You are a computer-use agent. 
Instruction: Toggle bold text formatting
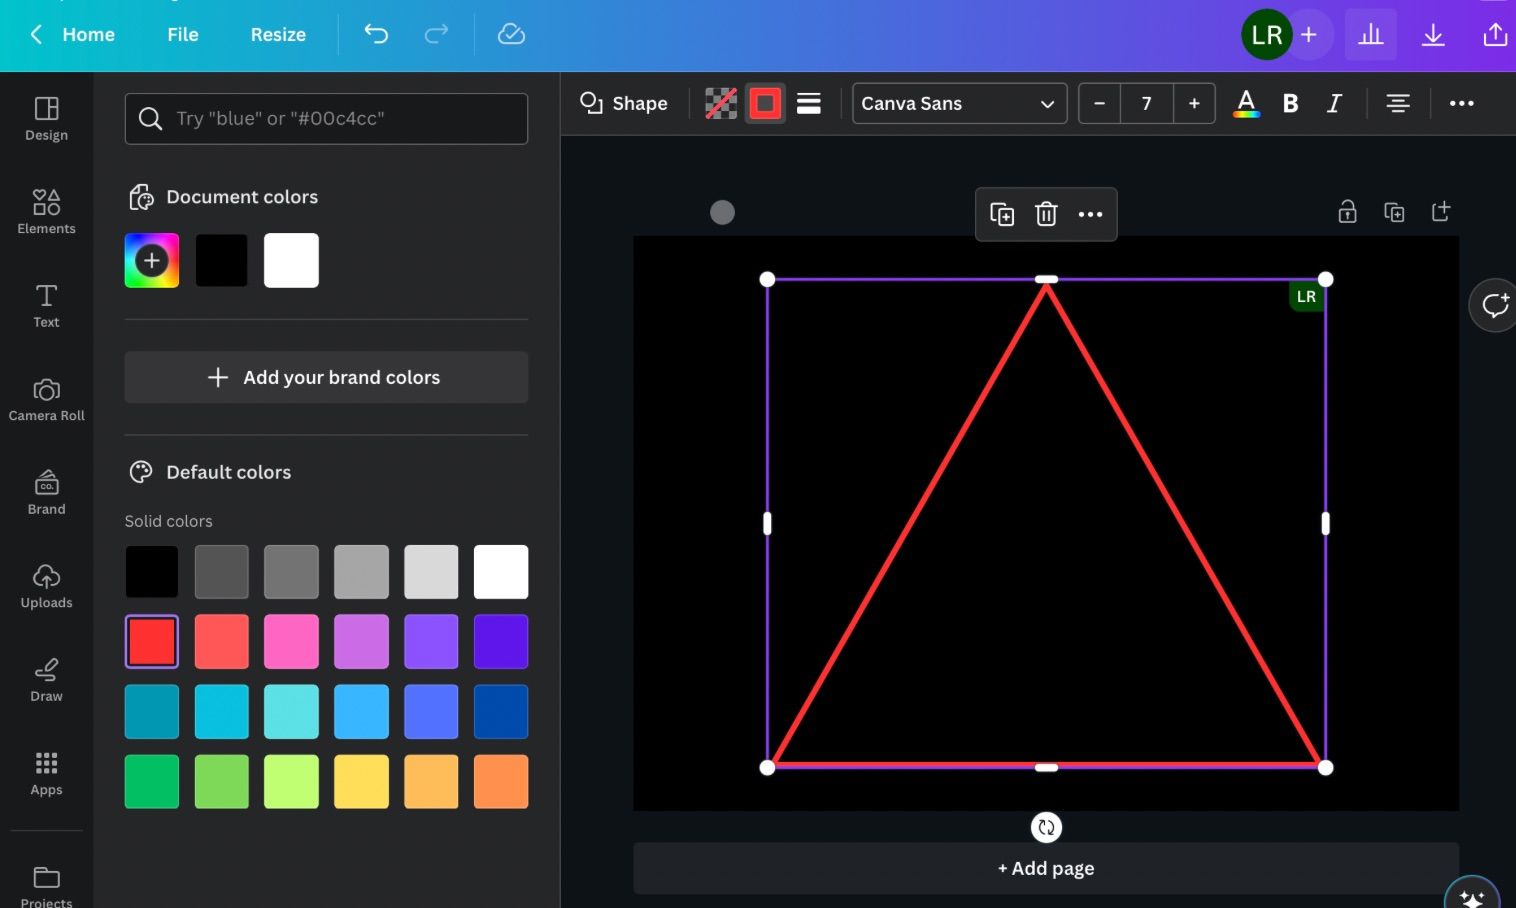(x=1290, y=103)
